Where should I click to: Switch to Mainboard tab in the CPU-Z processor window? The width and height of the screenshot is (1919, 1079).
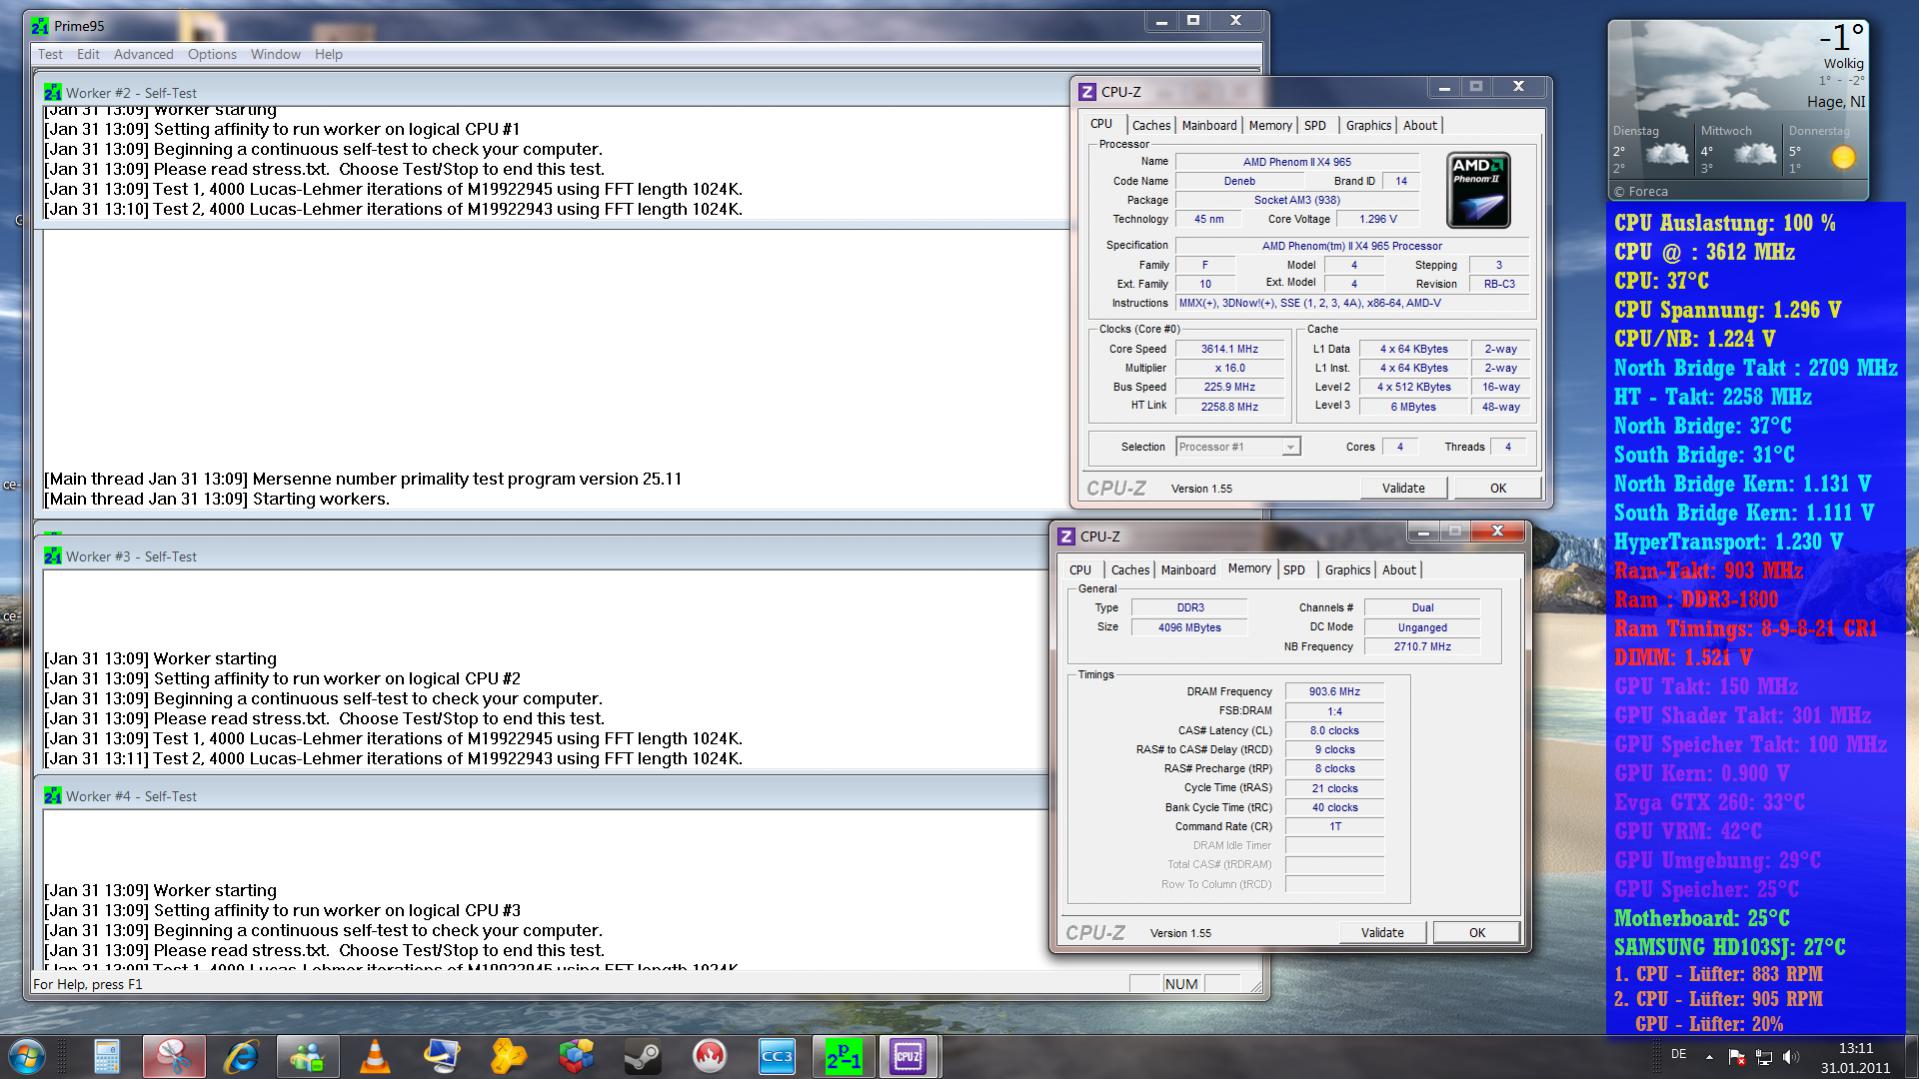pos(1209,126)
